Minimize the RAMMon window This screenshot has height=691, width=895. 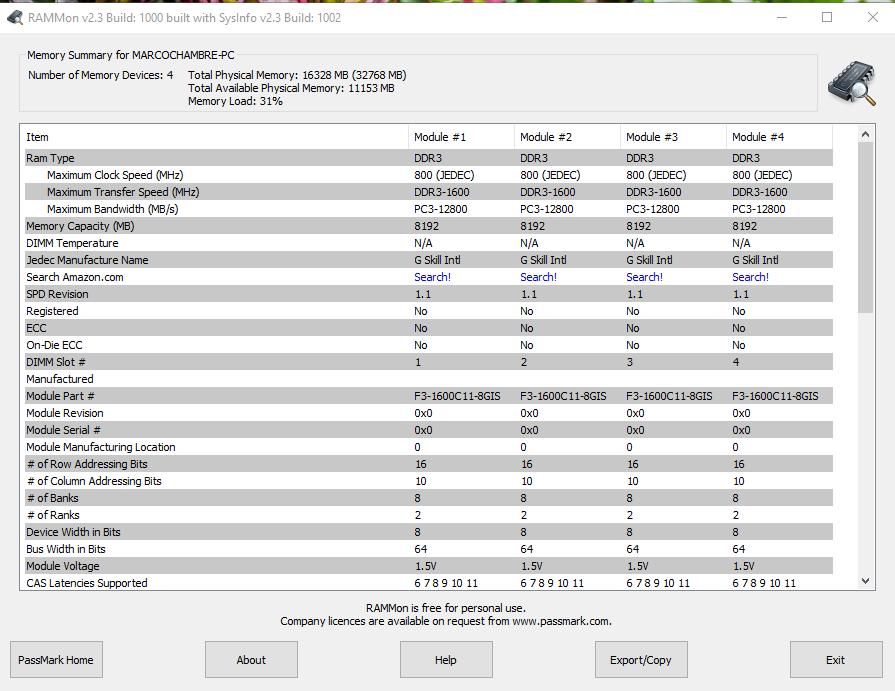[782, 17]
